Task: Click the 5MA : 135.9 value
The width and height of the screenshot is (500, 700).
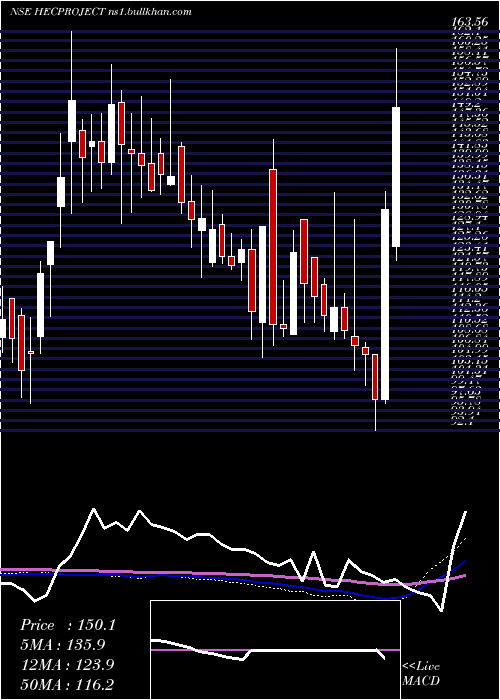Action: pyautogui.click(x=63, y=645)
